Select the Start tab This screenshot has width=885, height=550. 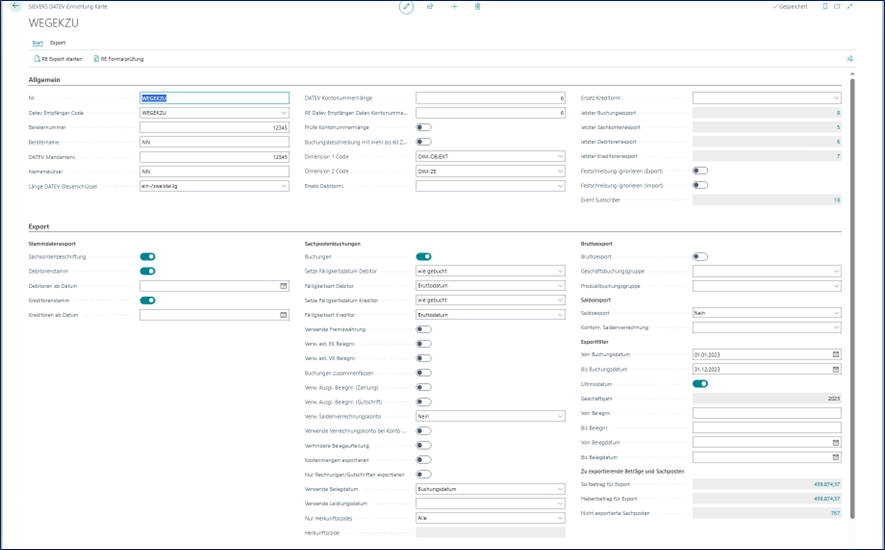(x=37, y=43)
